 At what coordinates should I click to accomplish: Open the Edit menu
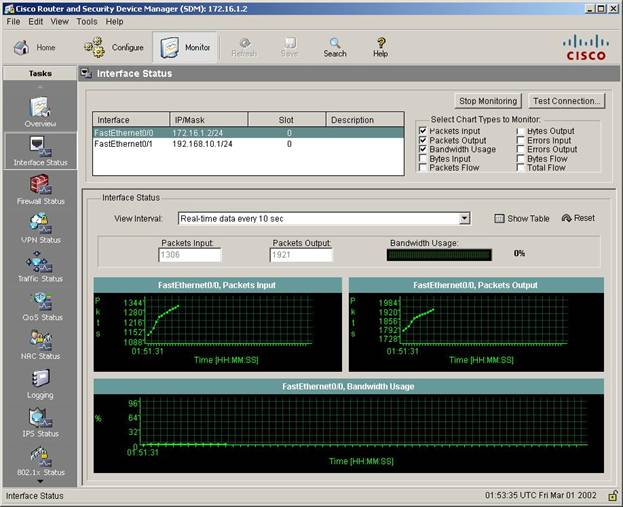pyautogui.click(x=35, y=21)
